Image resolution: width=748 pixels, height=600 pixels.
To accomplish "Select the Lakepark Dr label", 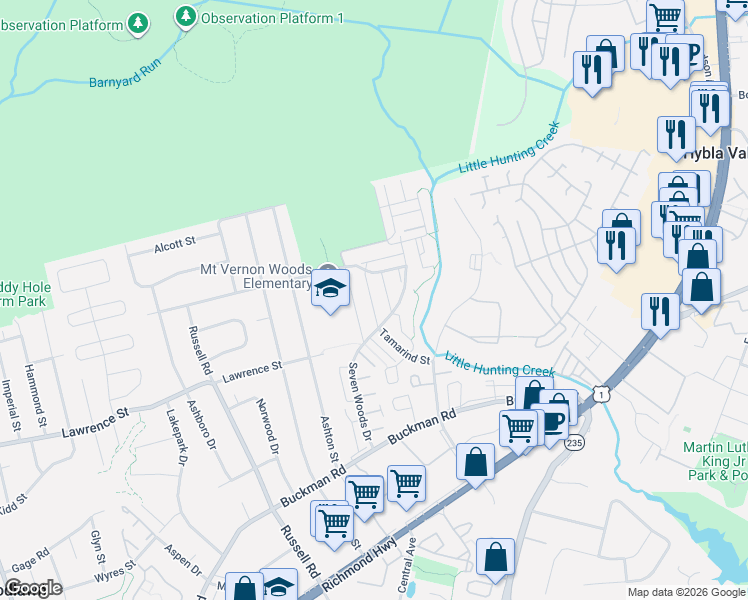I will click(177, 437).
